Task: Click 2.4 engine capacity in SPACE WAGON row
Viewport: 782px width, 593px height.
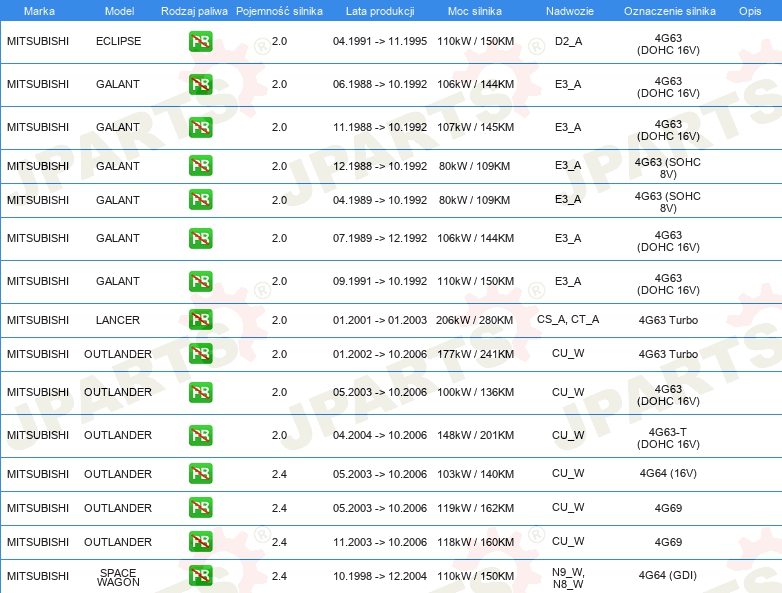Action: 279,576
